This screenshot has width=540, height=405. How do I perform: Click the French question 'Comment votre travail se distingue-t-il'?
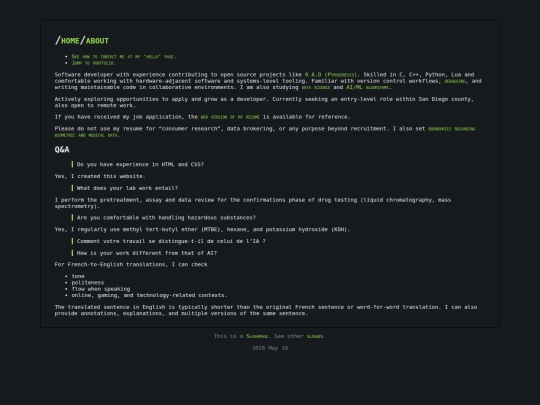click(x=171, y=241)
